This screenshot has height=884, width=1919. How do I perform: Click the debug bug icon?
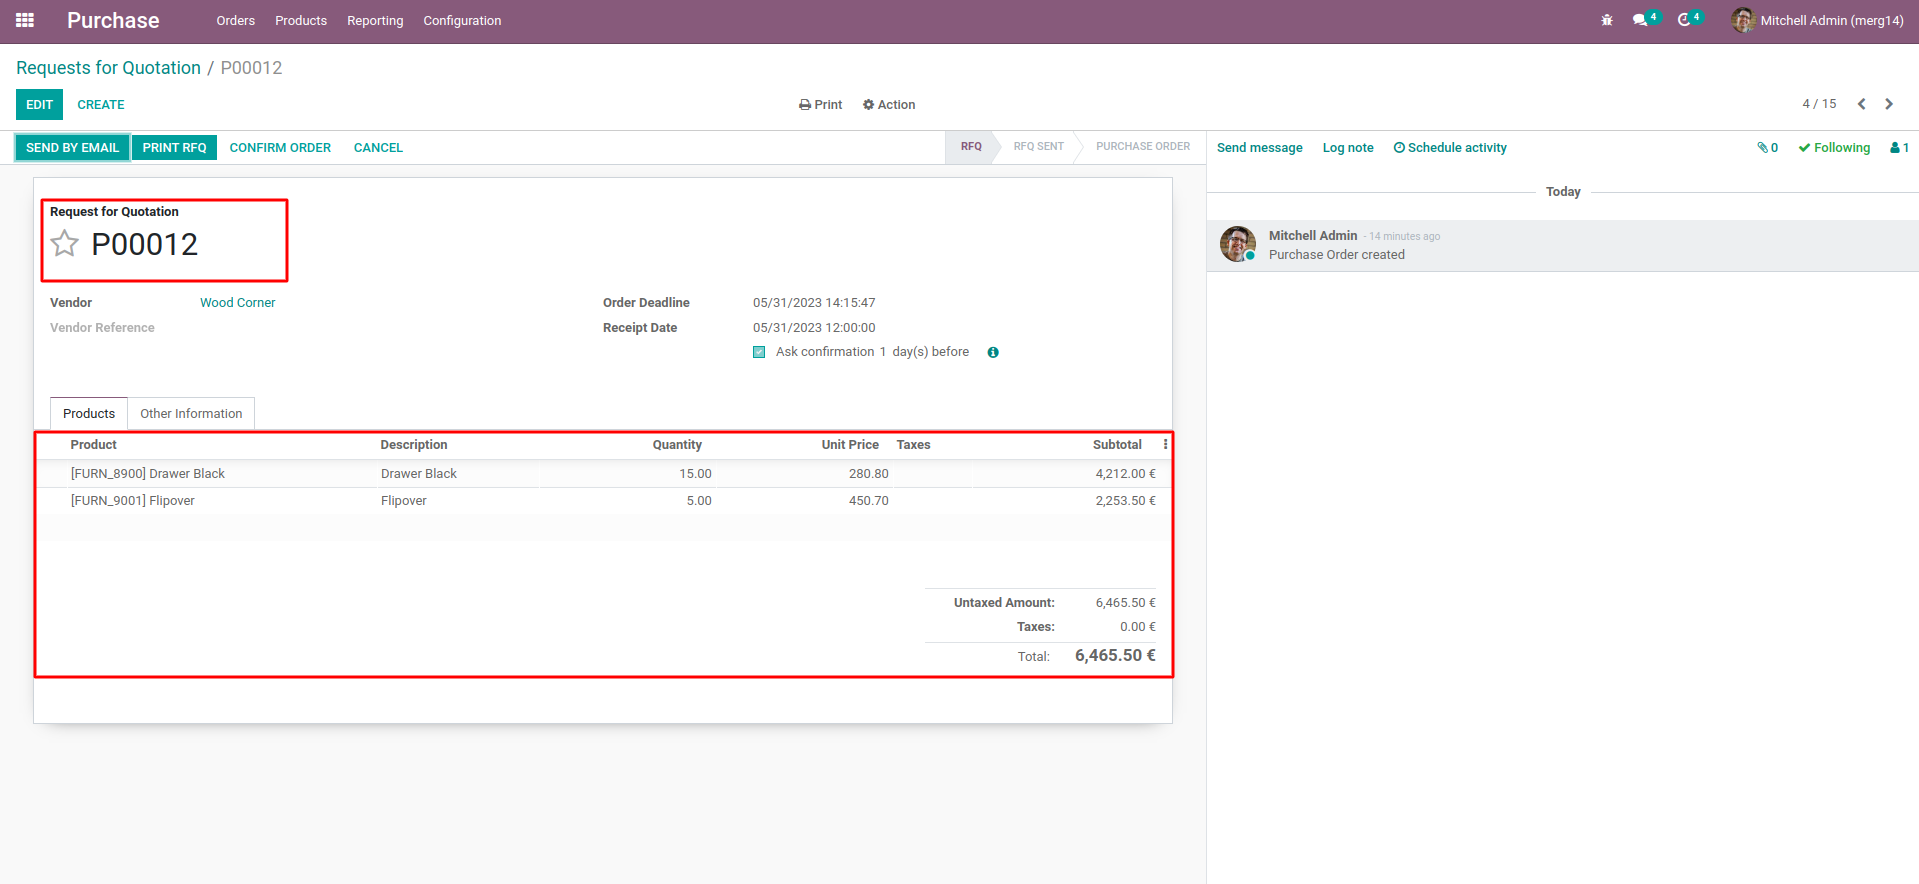tap(1607, 20)
